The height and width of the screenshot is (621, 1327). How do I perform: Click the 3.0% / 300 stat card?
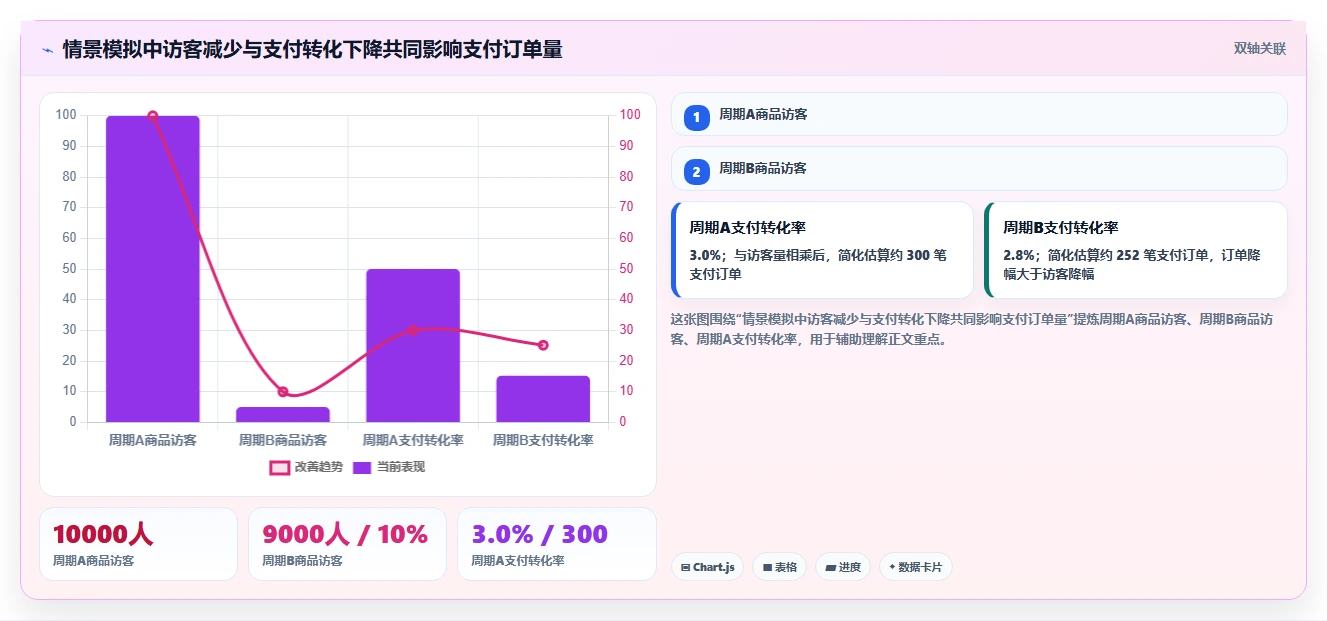pyautogui.click(x=556, y=544)
